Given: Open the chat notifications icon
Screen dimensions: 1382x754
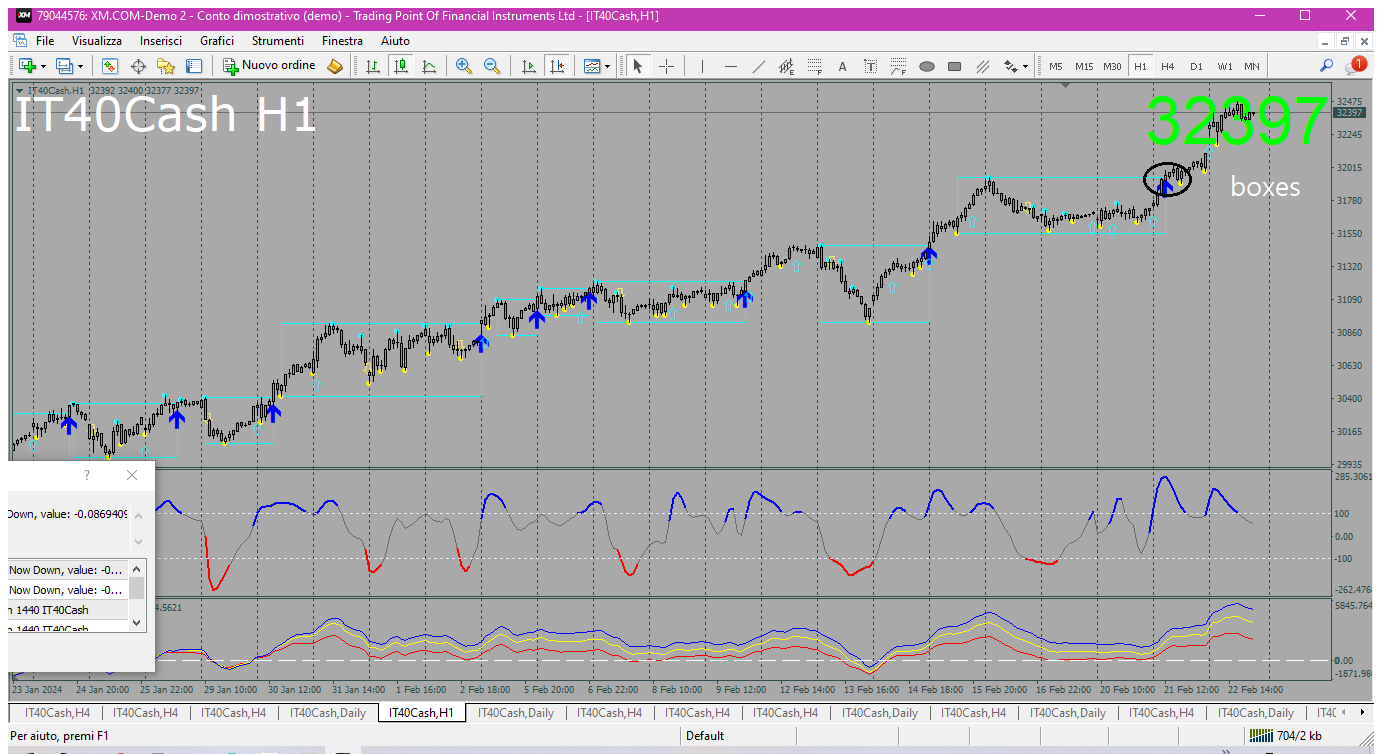Looking at the screenshot, I should (1356, 66).
